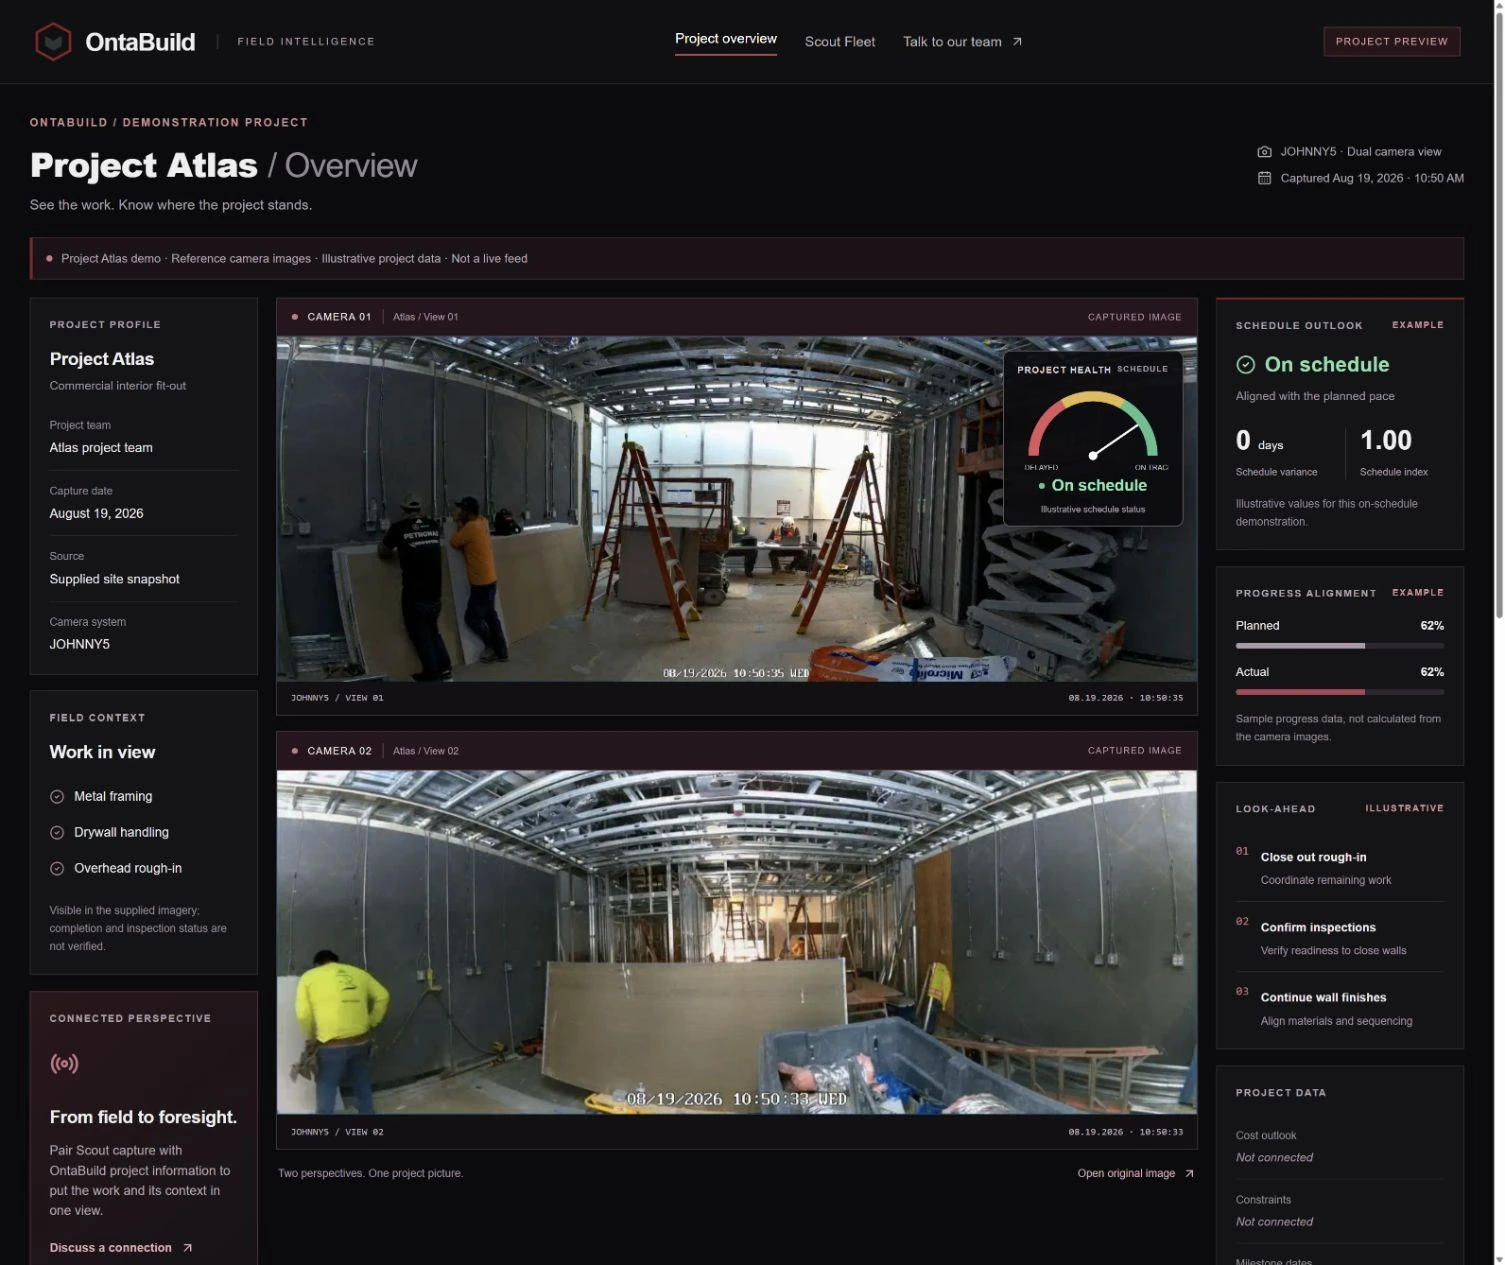Click the check icon beside Drywall handling
The image size is (1505, 1265).
(x=57, y=833)
